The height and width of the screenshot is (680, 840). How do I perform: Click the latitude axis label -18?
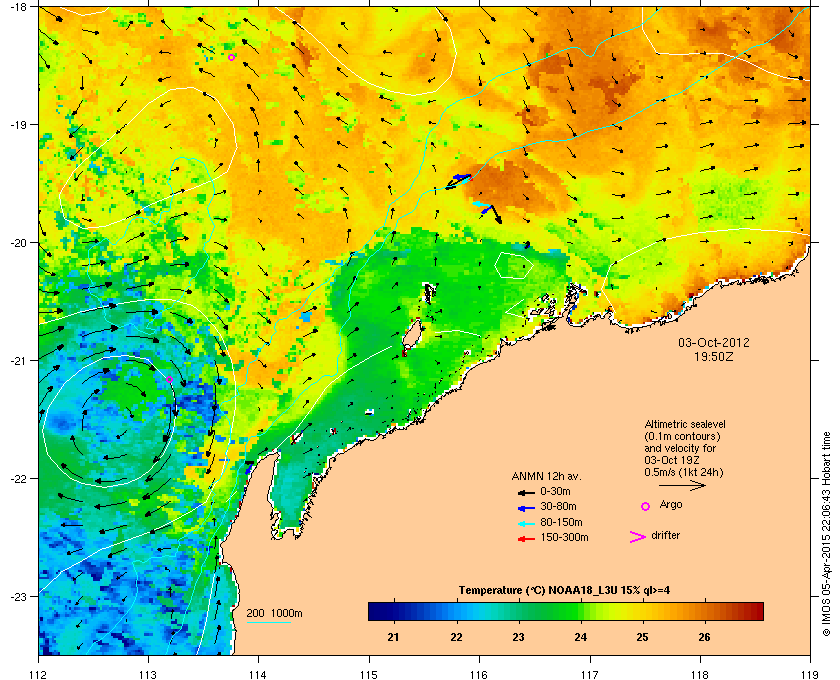click(x=19, y=6)
